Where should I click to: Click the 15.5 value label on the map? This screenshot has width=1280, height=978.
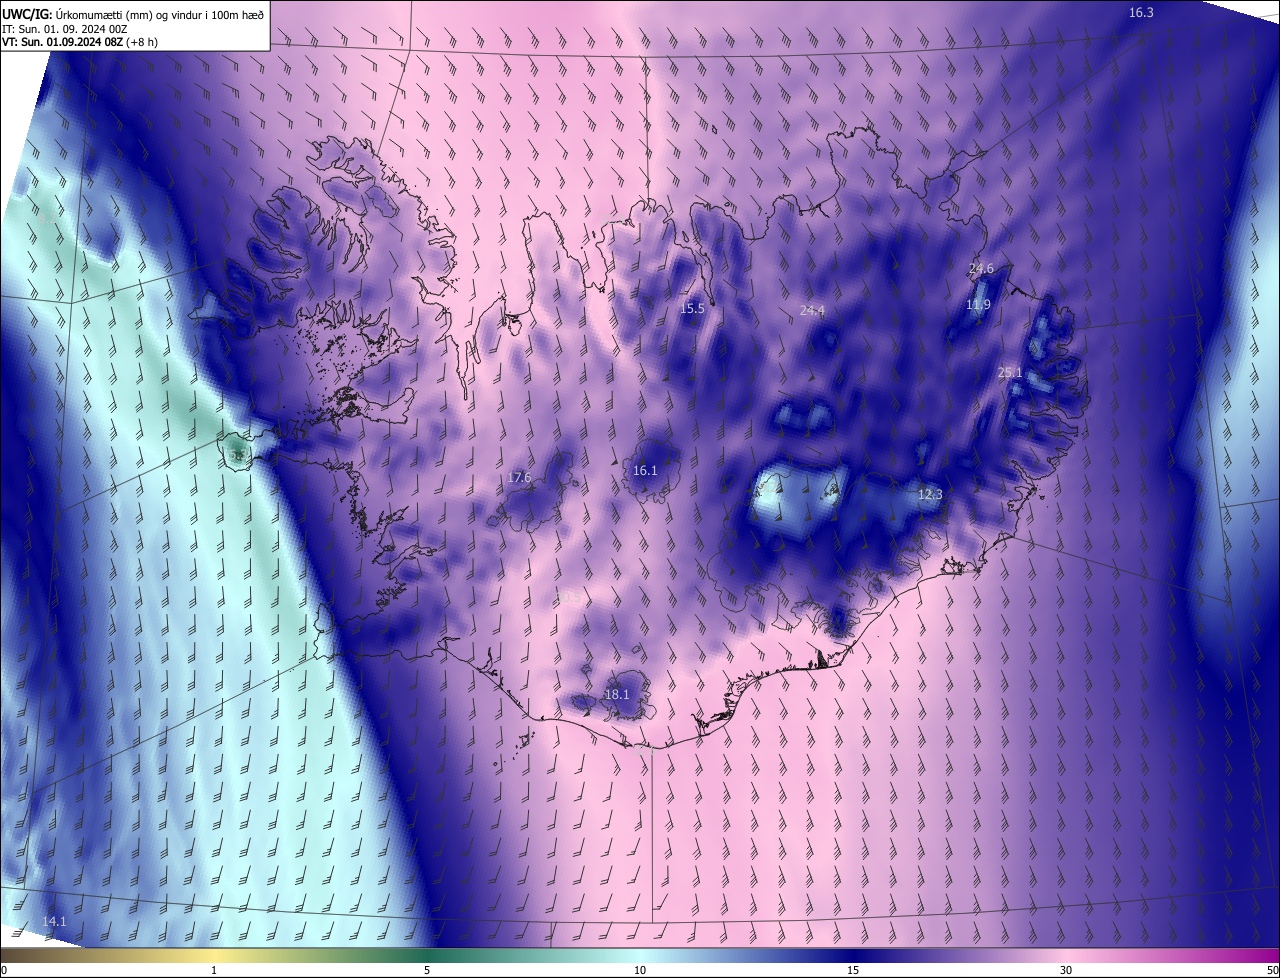point(692,309)
